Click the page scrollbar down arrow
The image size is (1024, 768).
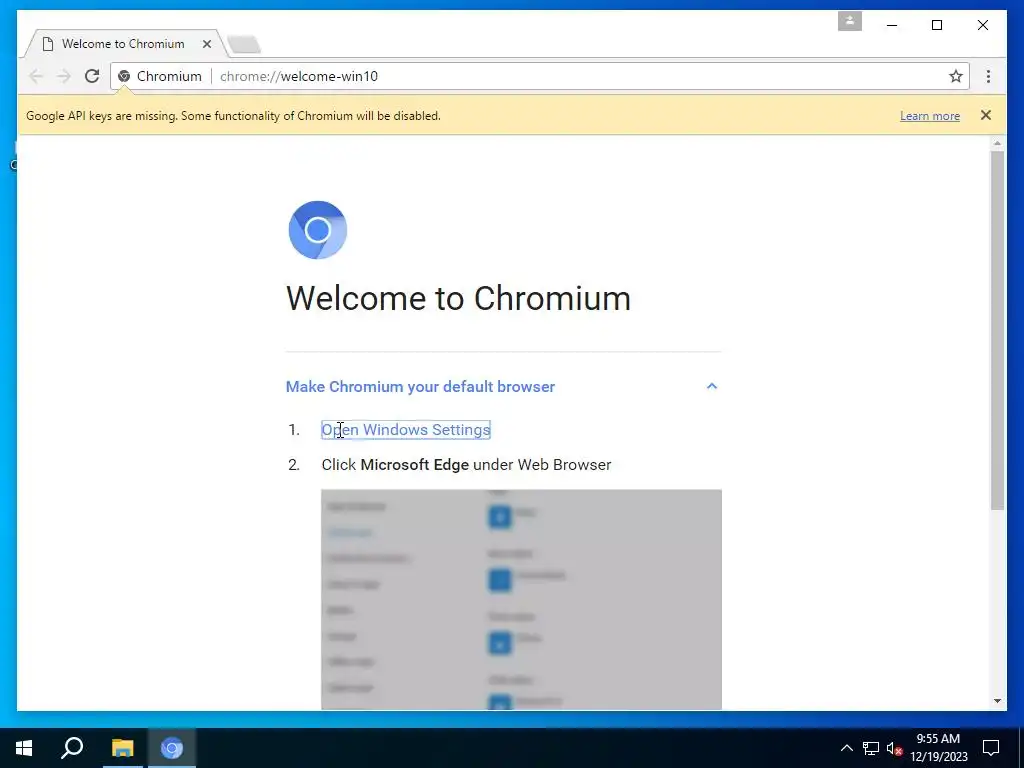tap(997, 701)
